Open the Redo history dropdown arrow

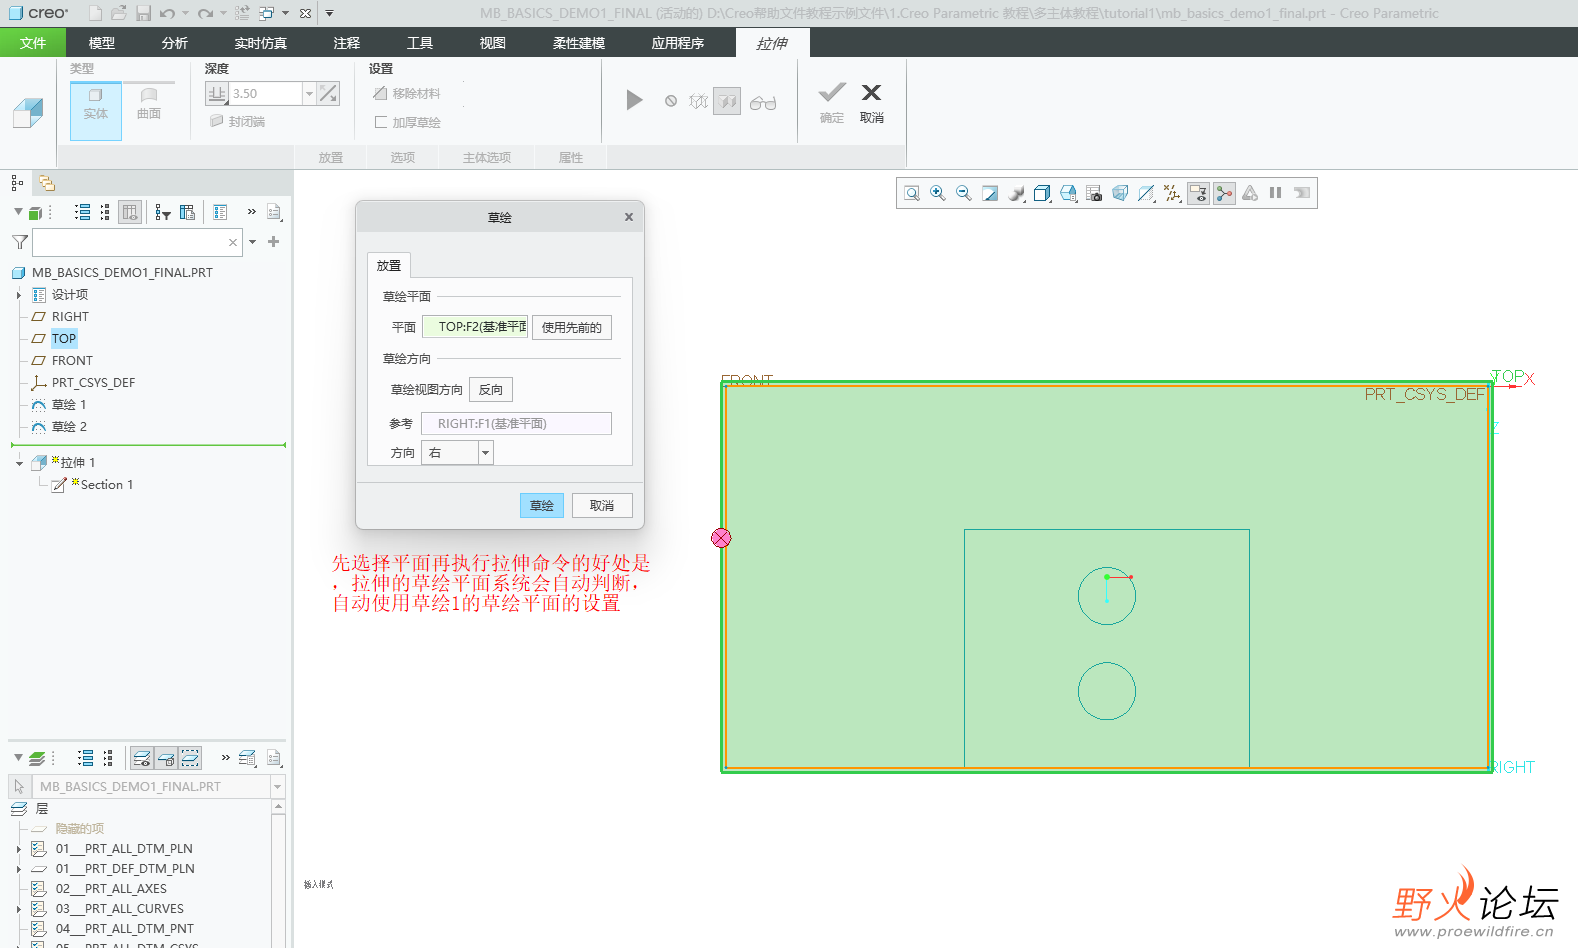[x=222, y=13]
